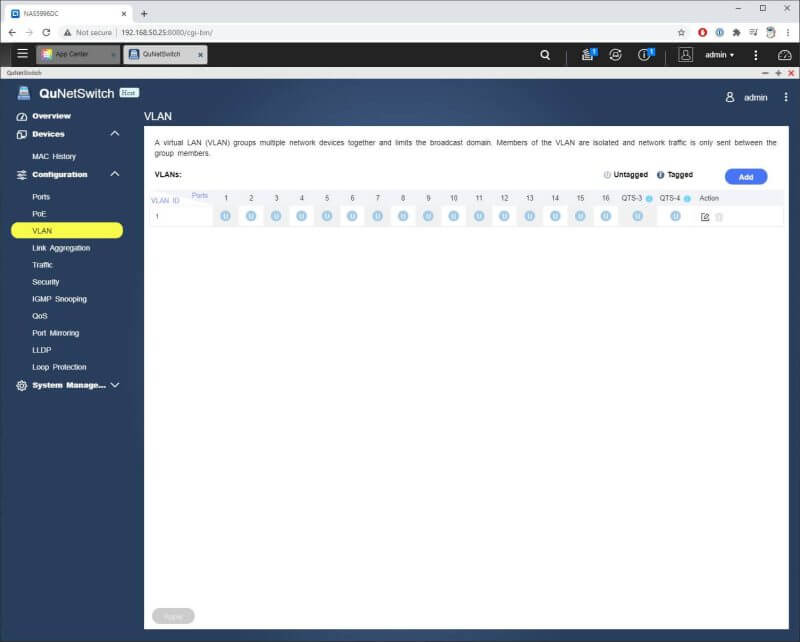Bookmark this page with the star icon
This screenshot has height=642, width=800.
tap(681, 32)
